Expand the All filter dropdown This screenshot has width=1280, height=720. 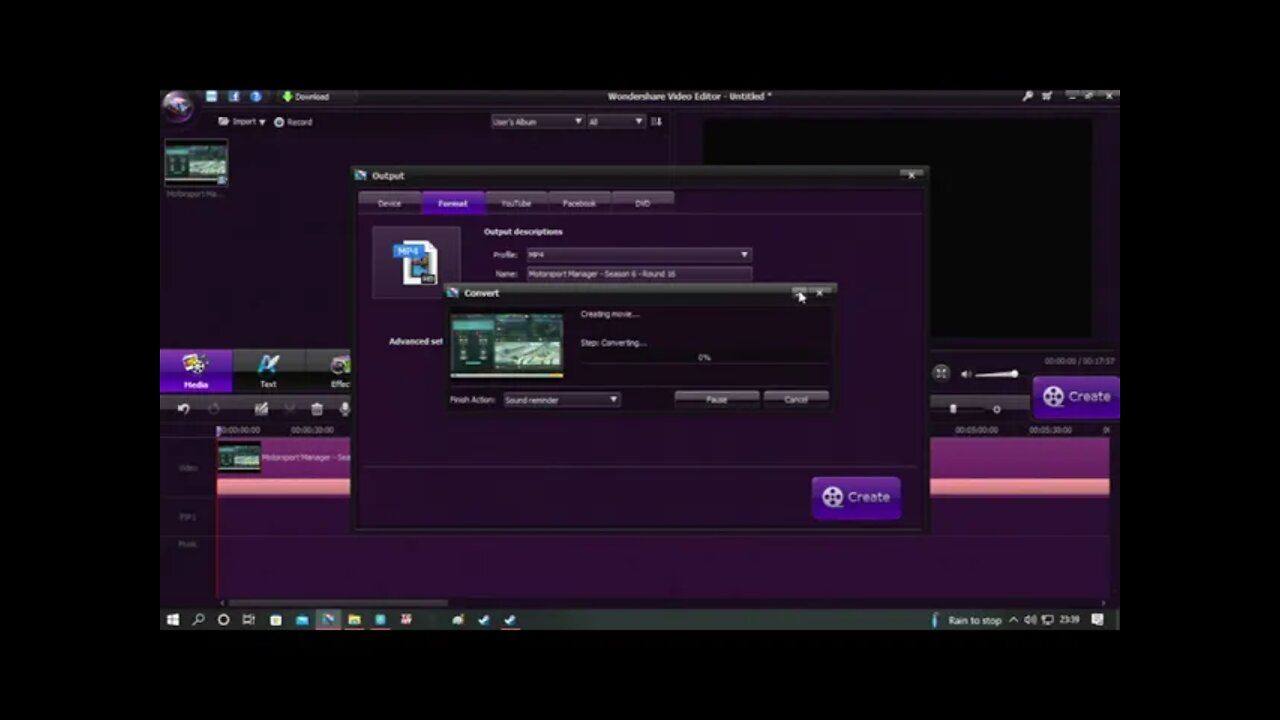pyautogui.click(x=615, y=121)
